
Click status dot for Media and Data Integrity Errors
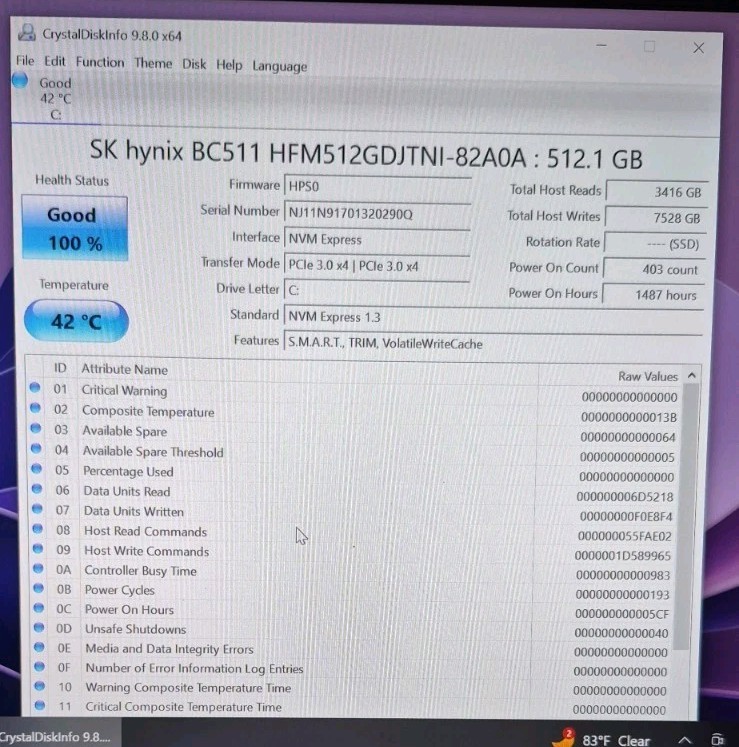[x=39, y=647]
